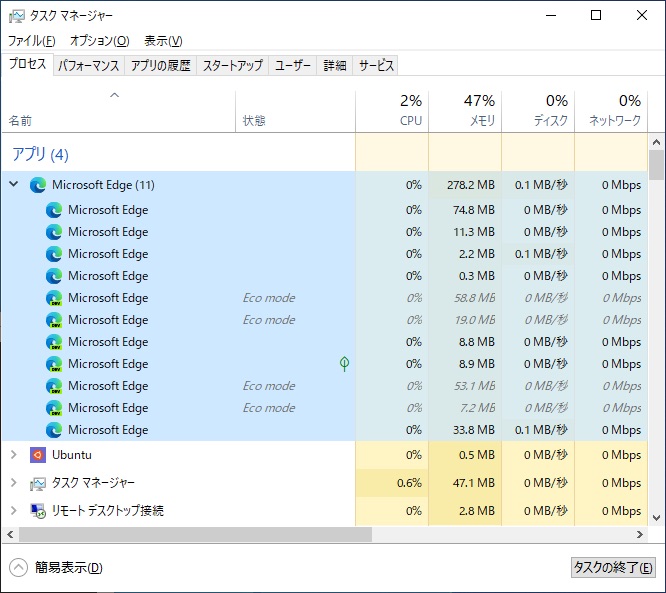Image resolution: width=666 pixels, height=593 pixels.
Task: Click the vertical scrollbar up arrow
Action: [x=657, y=142]
